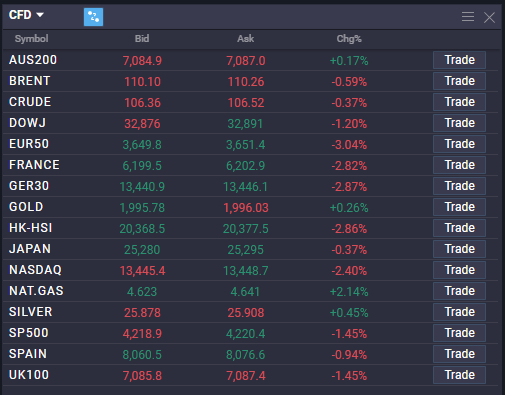
Task: Click Trade button for SP500
Action: pos(459,333)
